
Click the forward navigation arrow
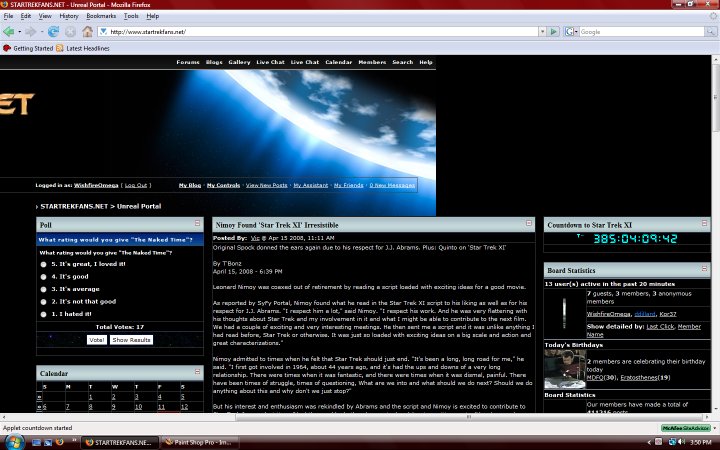pos(30,32)
